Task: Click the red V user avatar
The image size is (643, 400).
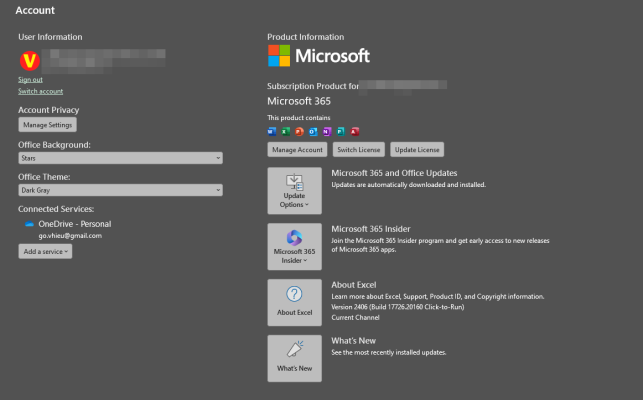Action: click(x=30, y=61)
